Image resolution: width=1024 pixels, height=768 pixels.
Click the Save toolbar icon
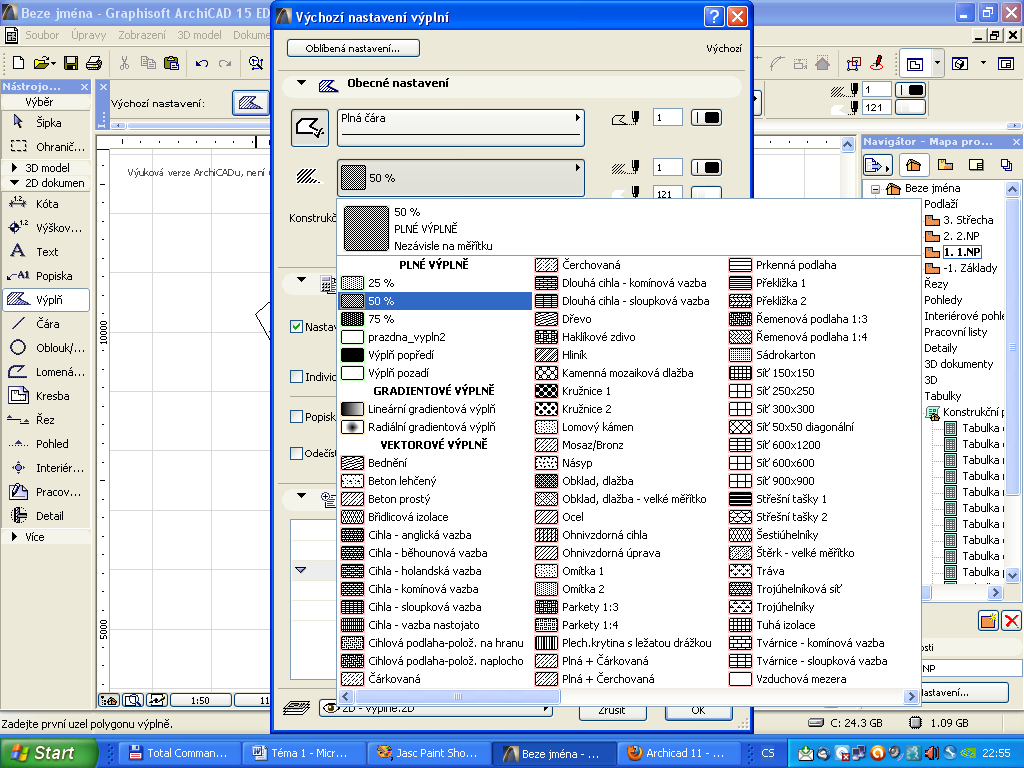[x=71, y=63]
